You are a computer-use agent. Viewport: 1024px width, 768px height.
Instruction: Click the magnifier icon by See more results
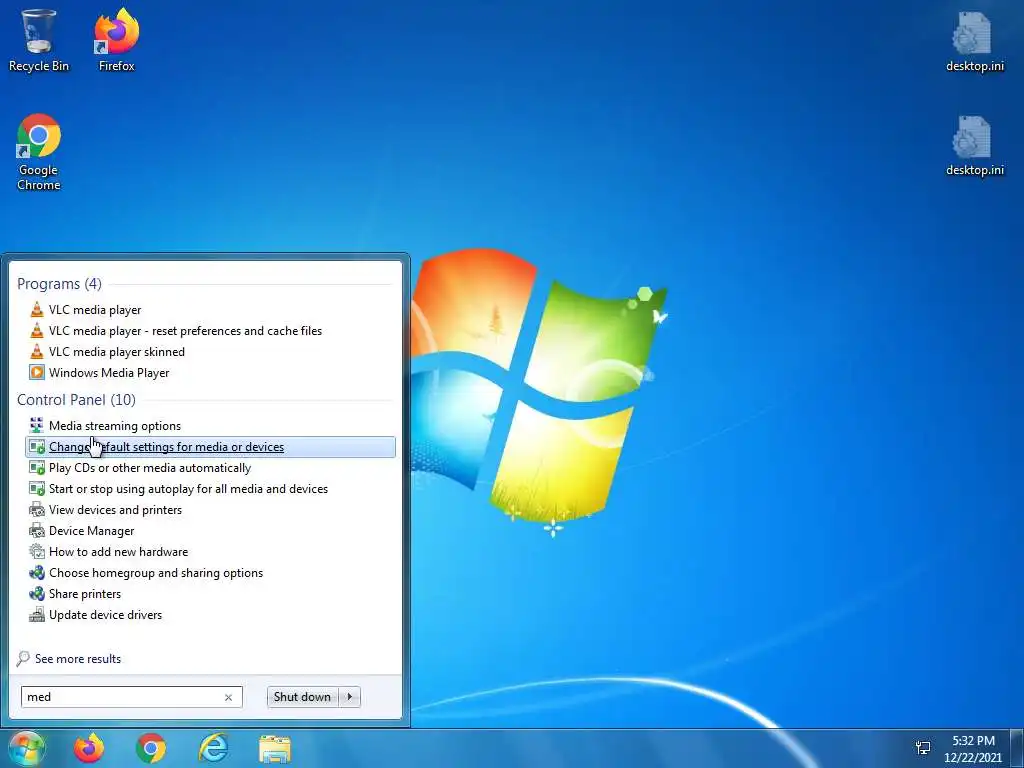23,658
